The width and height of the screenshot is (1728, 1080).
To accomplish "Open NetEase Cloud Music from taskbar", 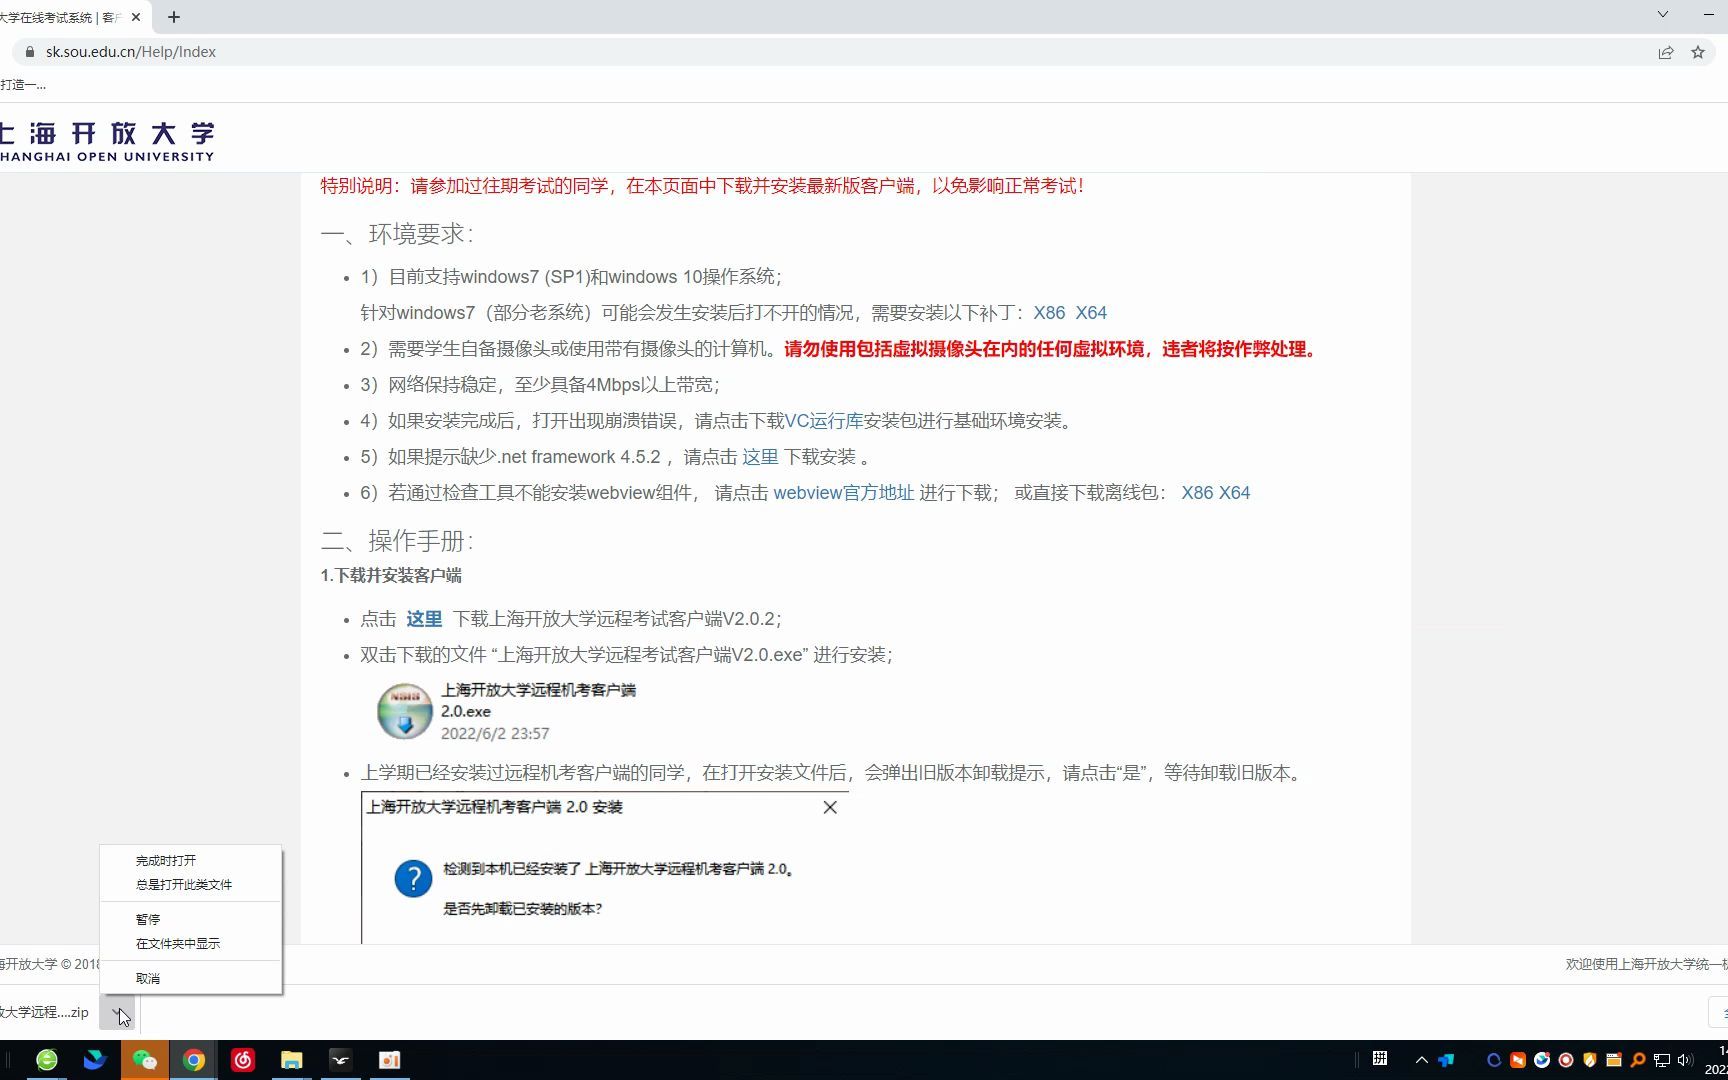I will point(243,1060).
